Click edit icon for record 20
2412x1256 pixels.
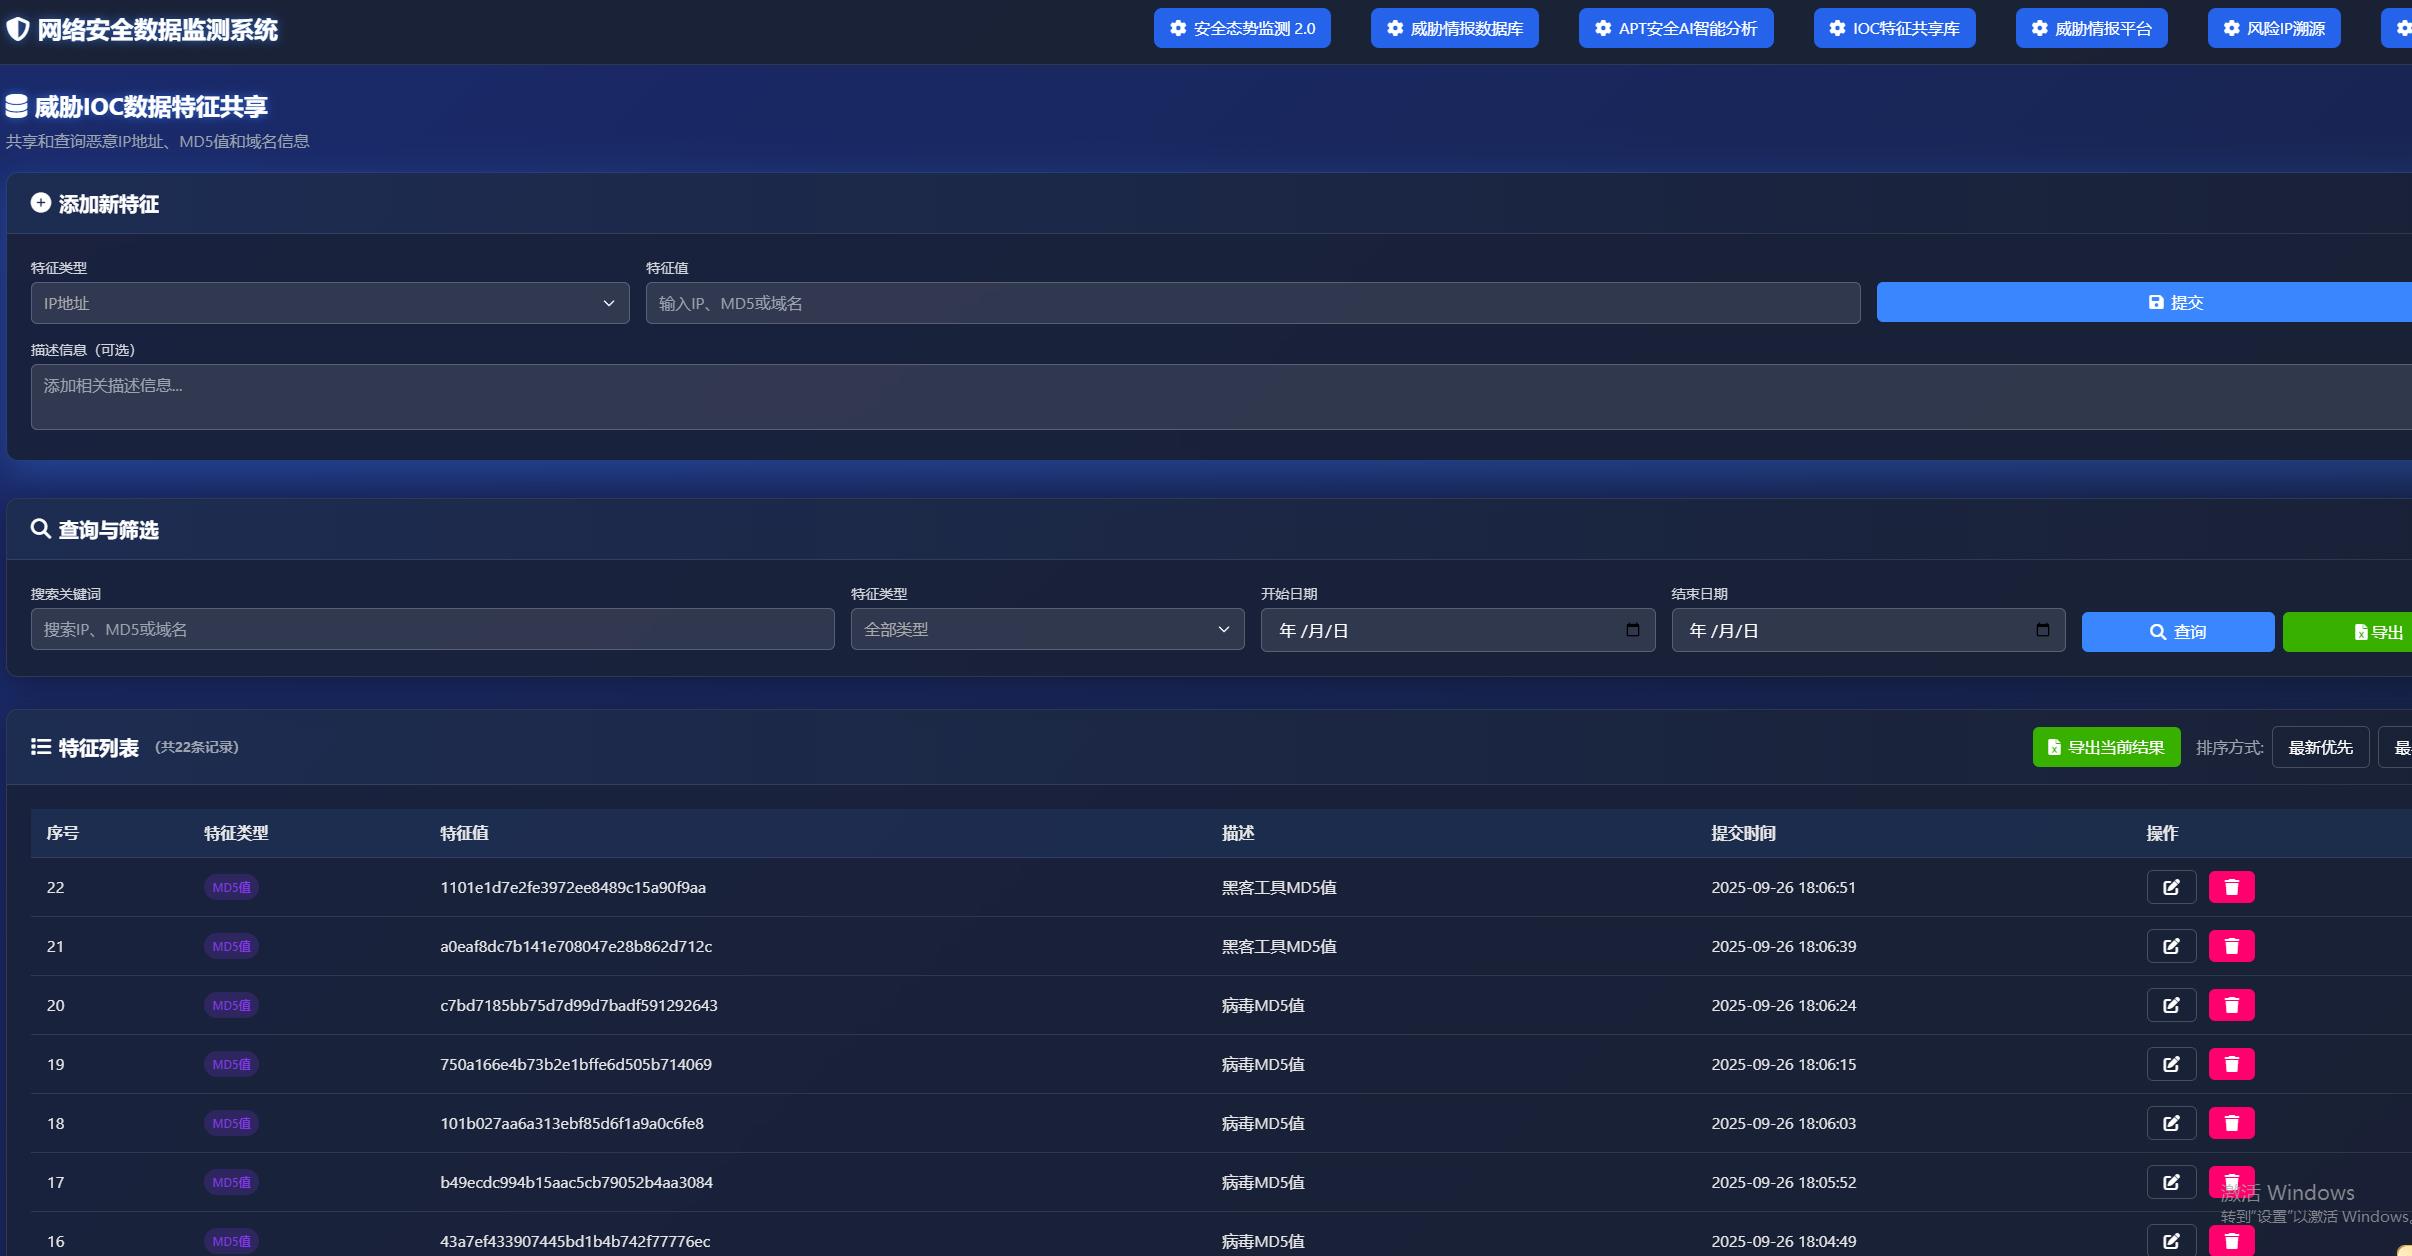coord(2171,1005)
